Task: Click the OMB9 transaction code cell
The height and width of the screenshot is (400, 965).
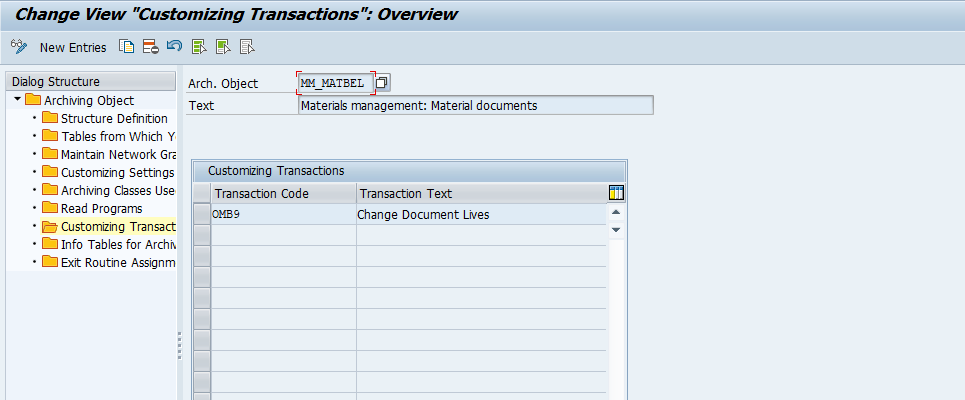Action: pos(284,214)
